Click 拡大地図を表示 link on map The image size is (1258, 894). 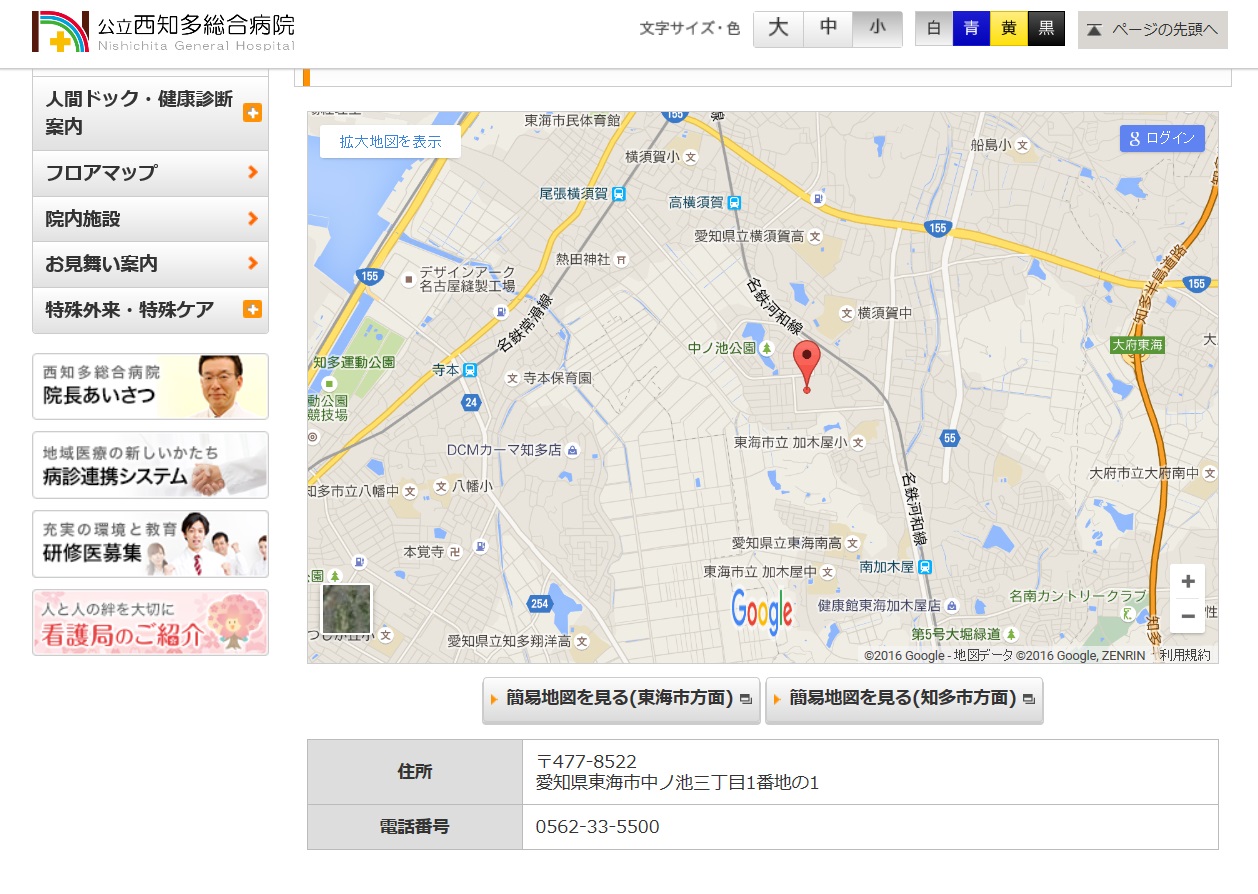point(390,142)
